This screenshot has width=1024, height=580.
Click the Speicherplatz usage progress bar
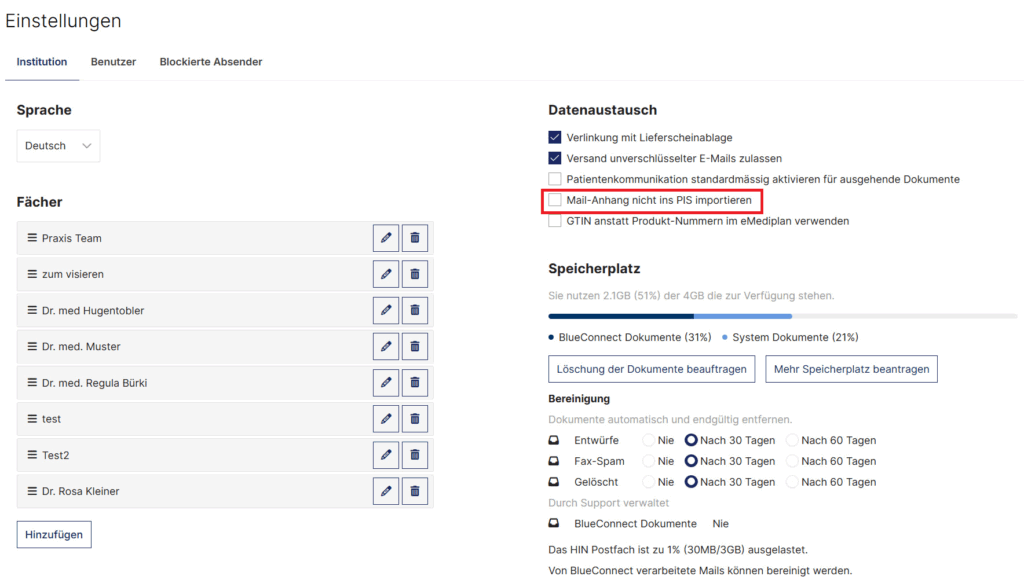tap(782, 316)
